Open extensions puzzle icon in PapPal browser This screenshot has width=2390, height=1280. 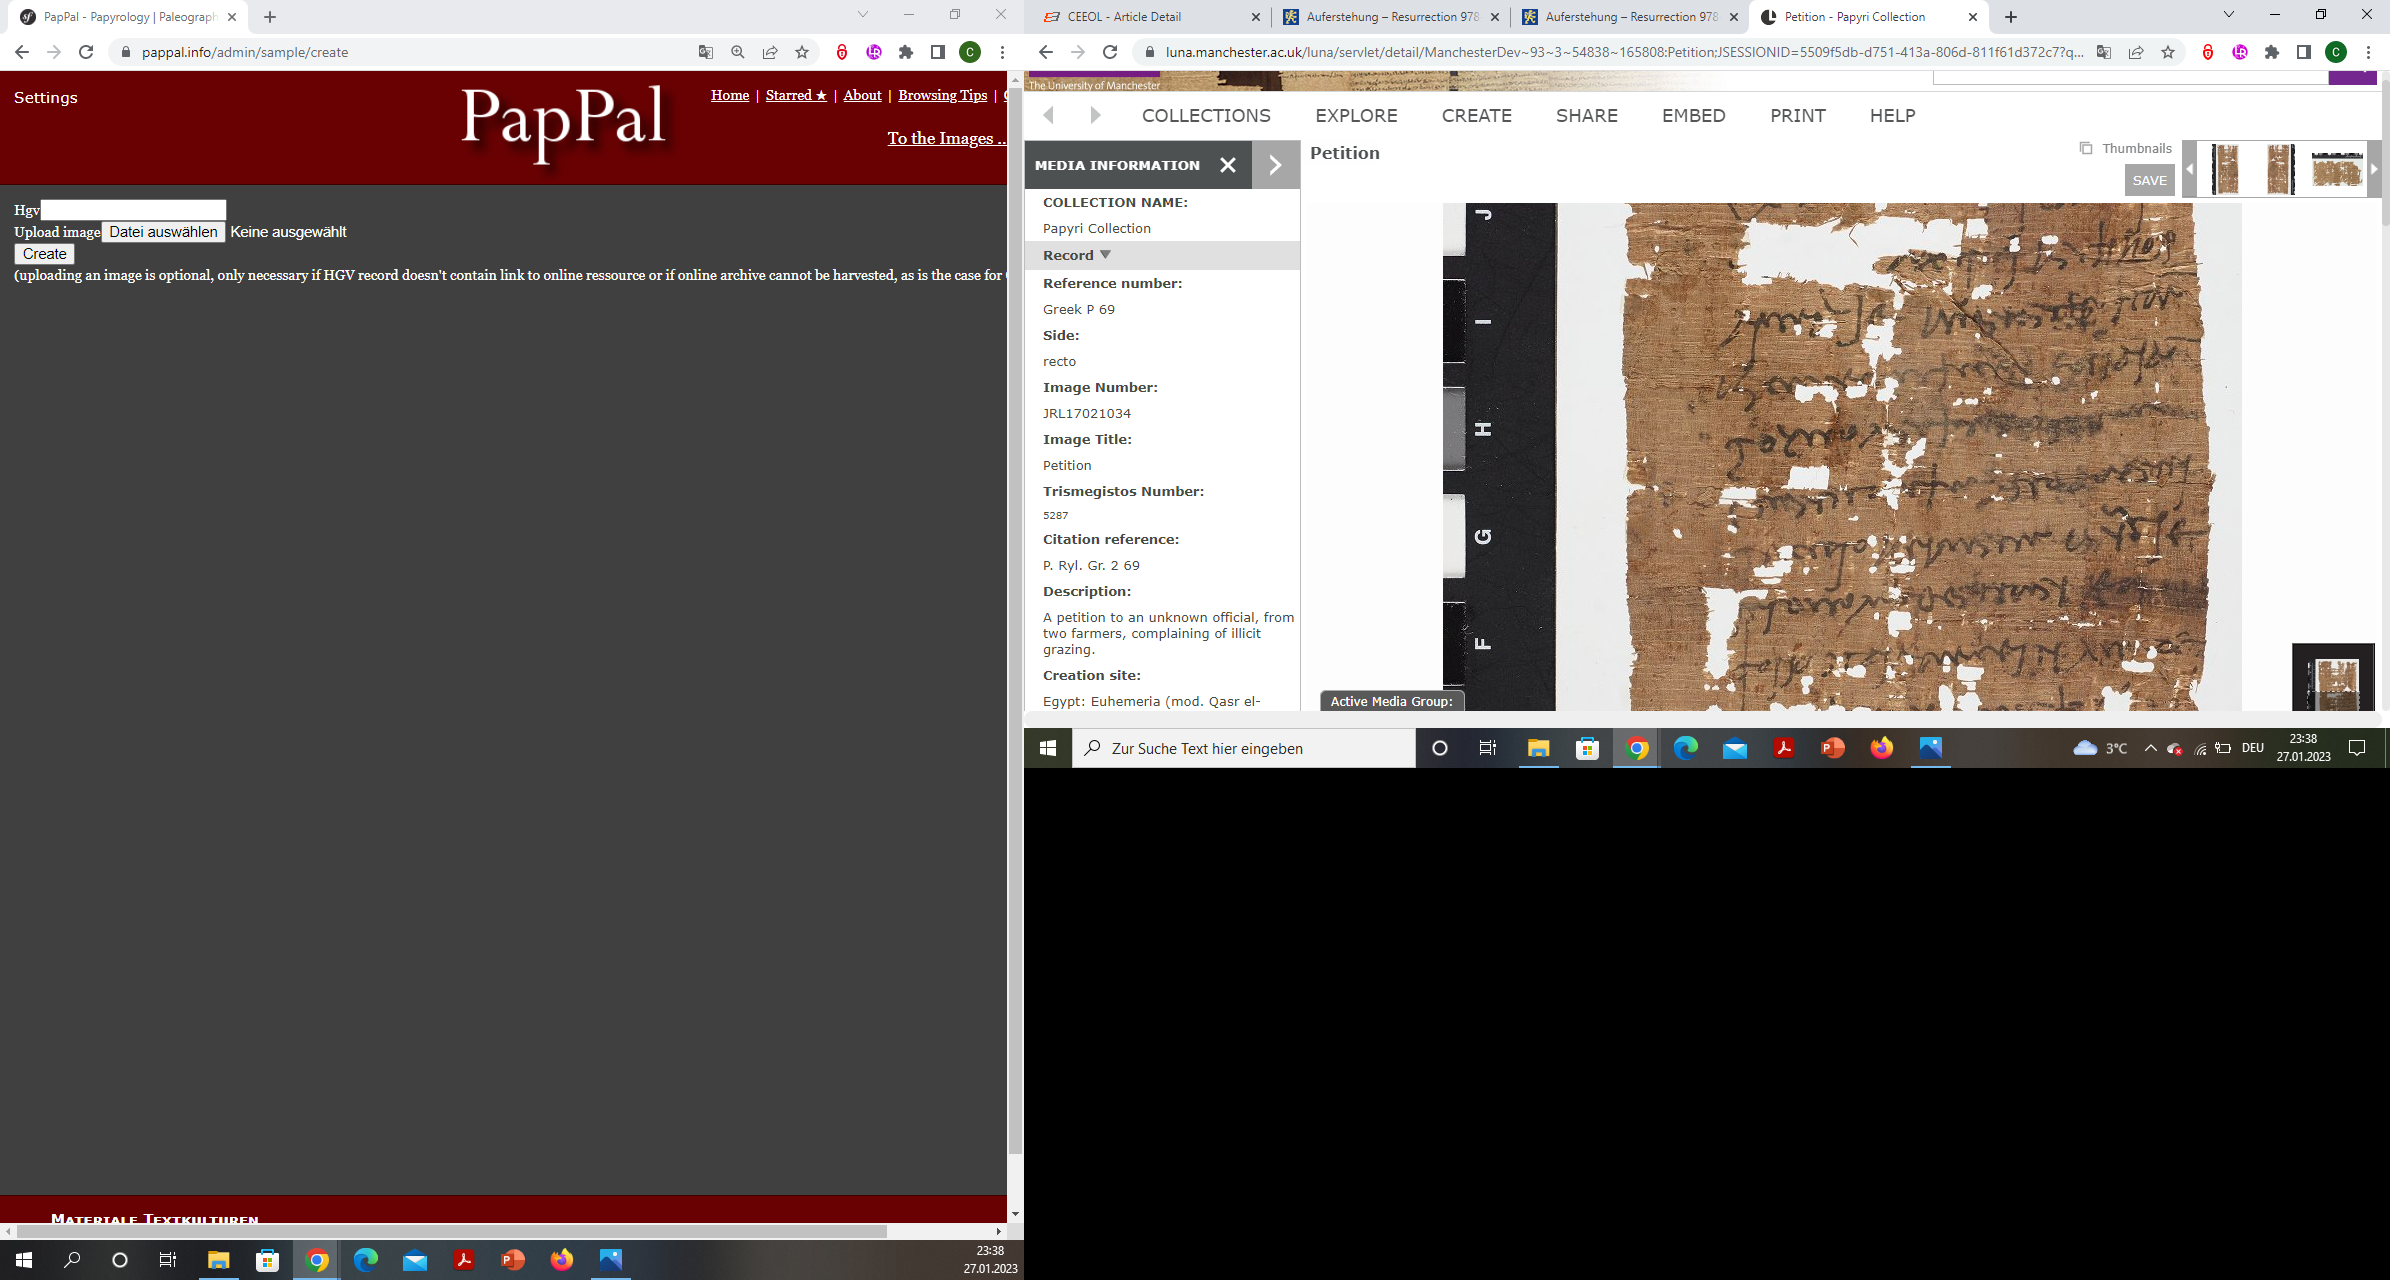[906, 52]
